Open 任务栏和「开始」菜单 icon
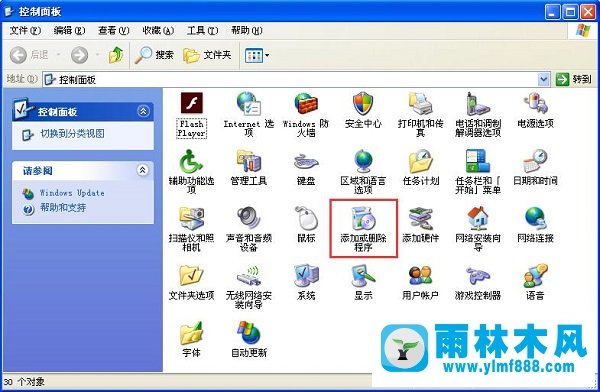 click(x=478, y=172)
